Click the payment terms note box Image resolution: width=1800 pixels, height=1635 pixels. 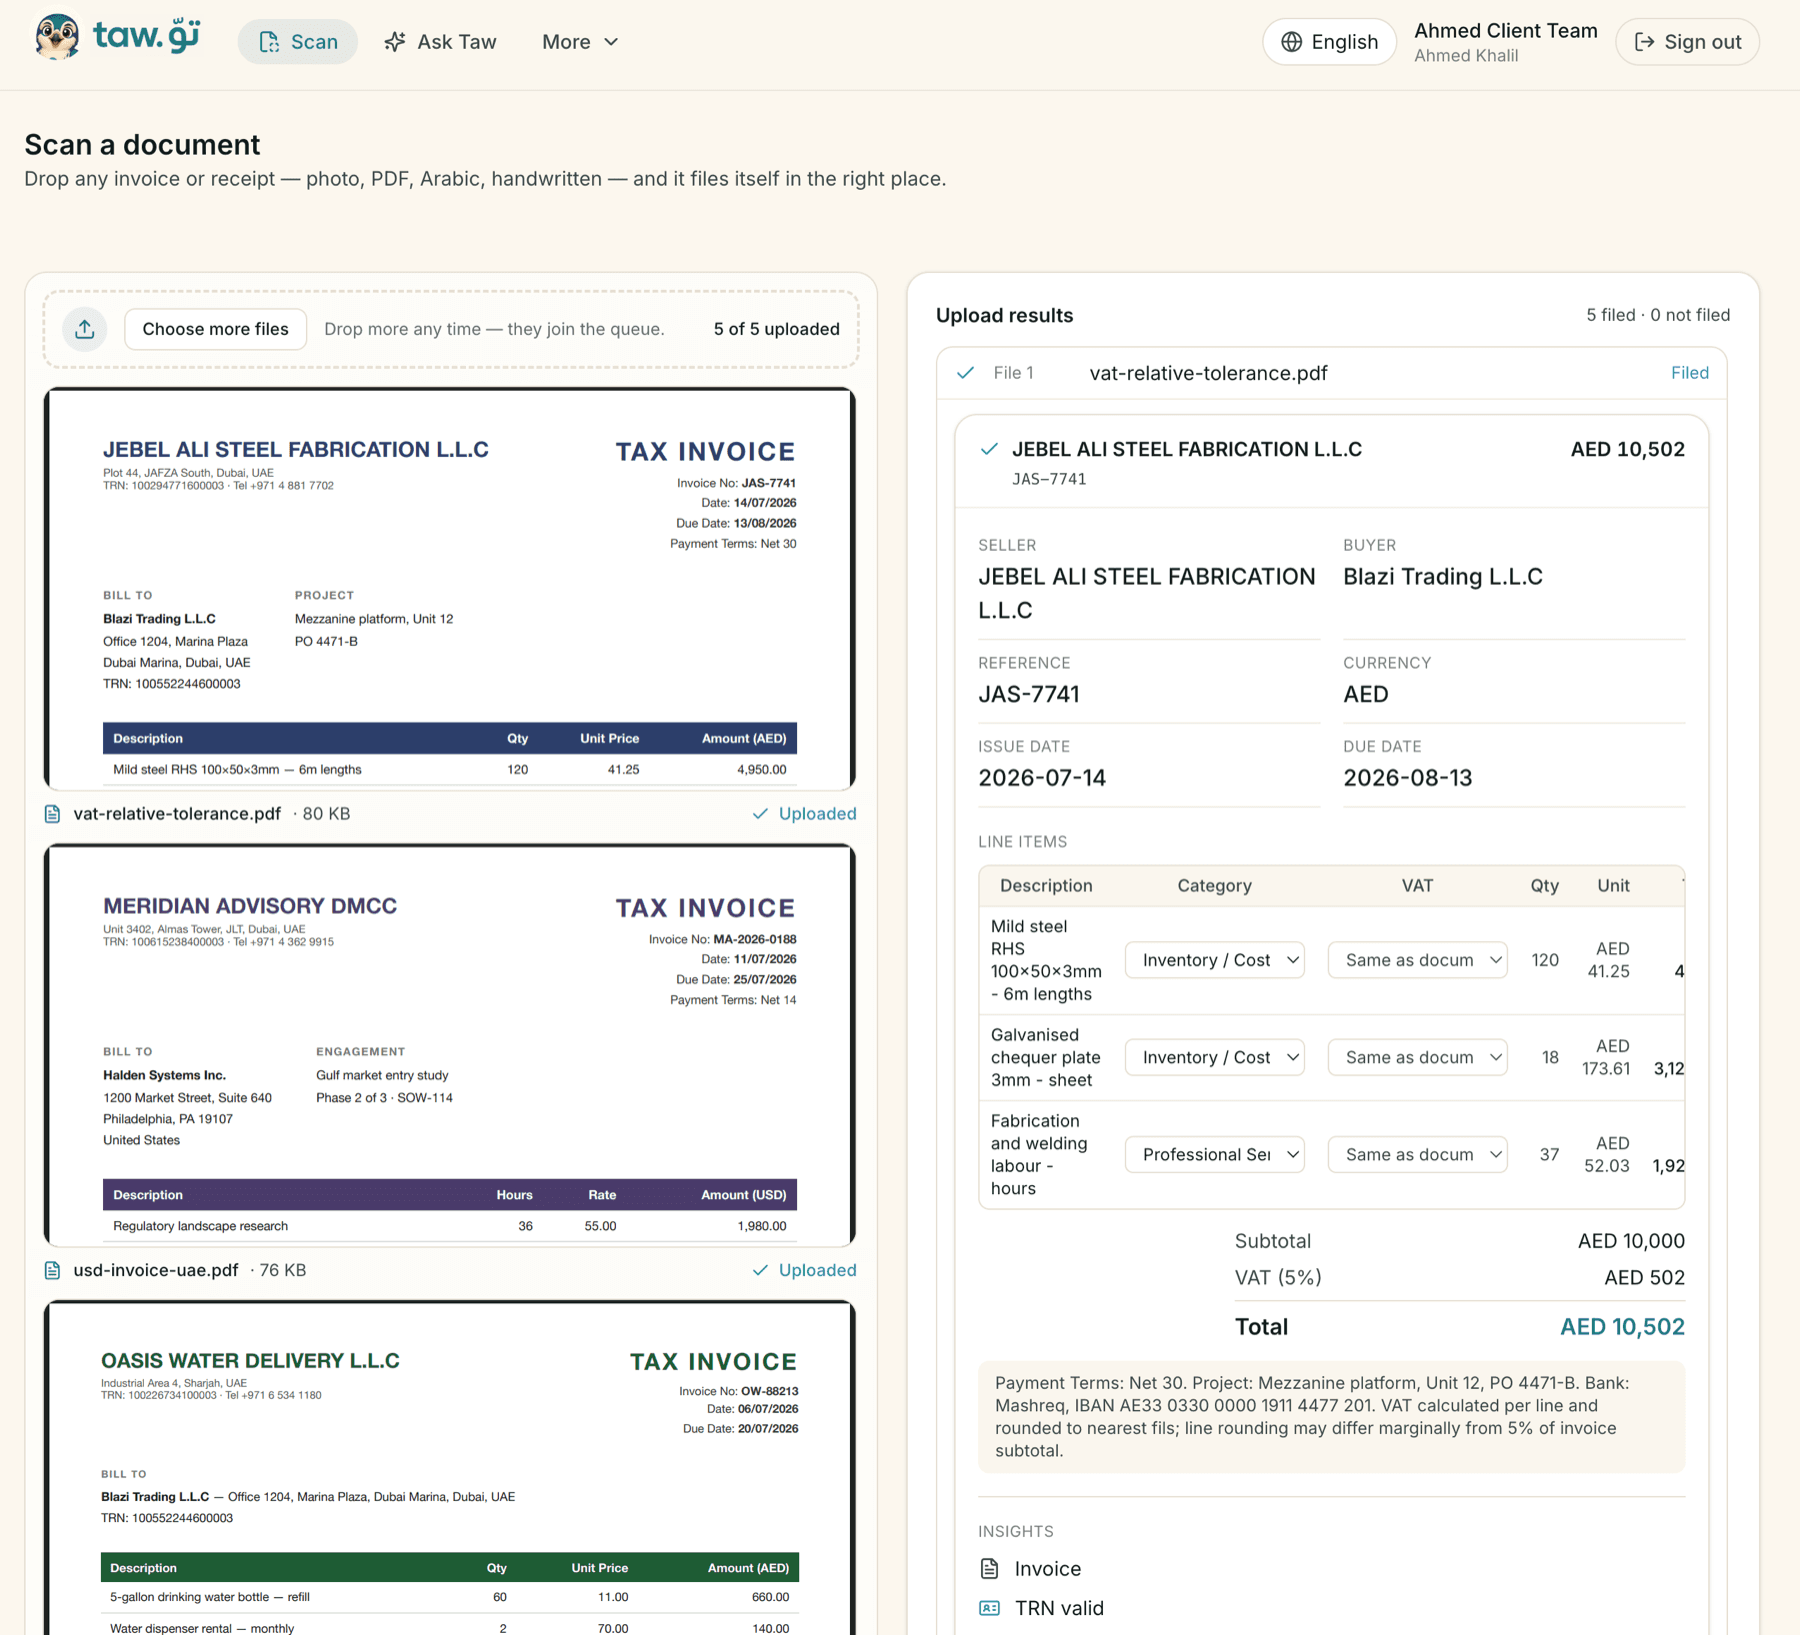pos(1331,1417)
